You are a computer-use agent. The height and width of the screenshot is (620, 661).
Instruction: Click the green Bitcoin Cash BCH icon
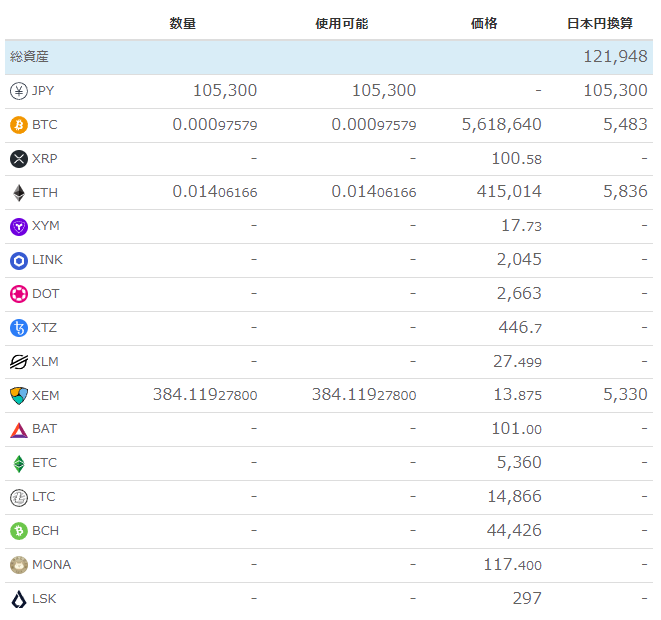click(19, 531)
